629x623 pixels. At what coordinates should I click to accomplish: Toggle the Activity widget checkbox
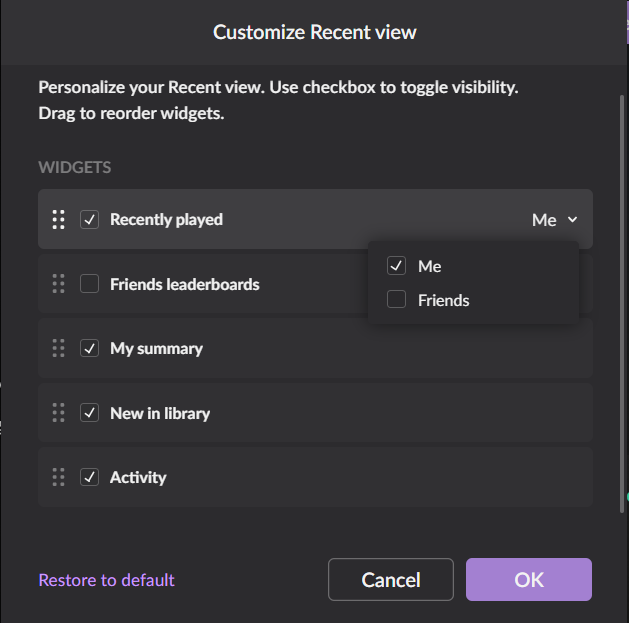pyautogui.click(x=89, y=477)
